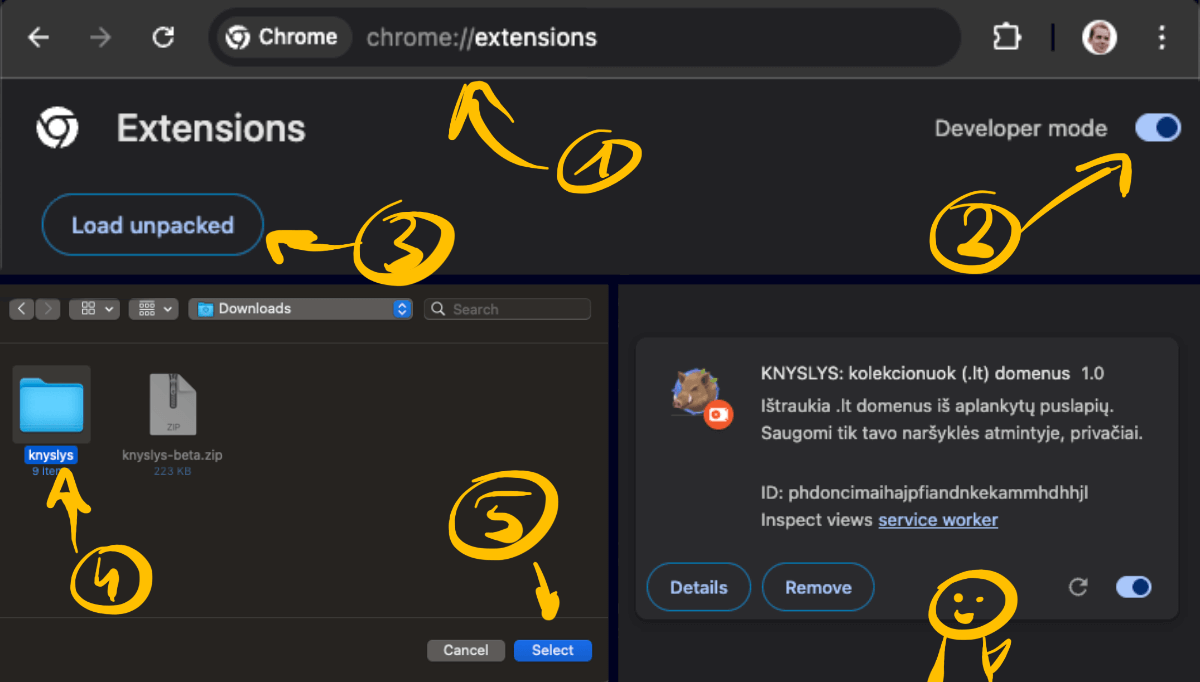Remove the KNYSLYS extension

(x=818, y=587)
